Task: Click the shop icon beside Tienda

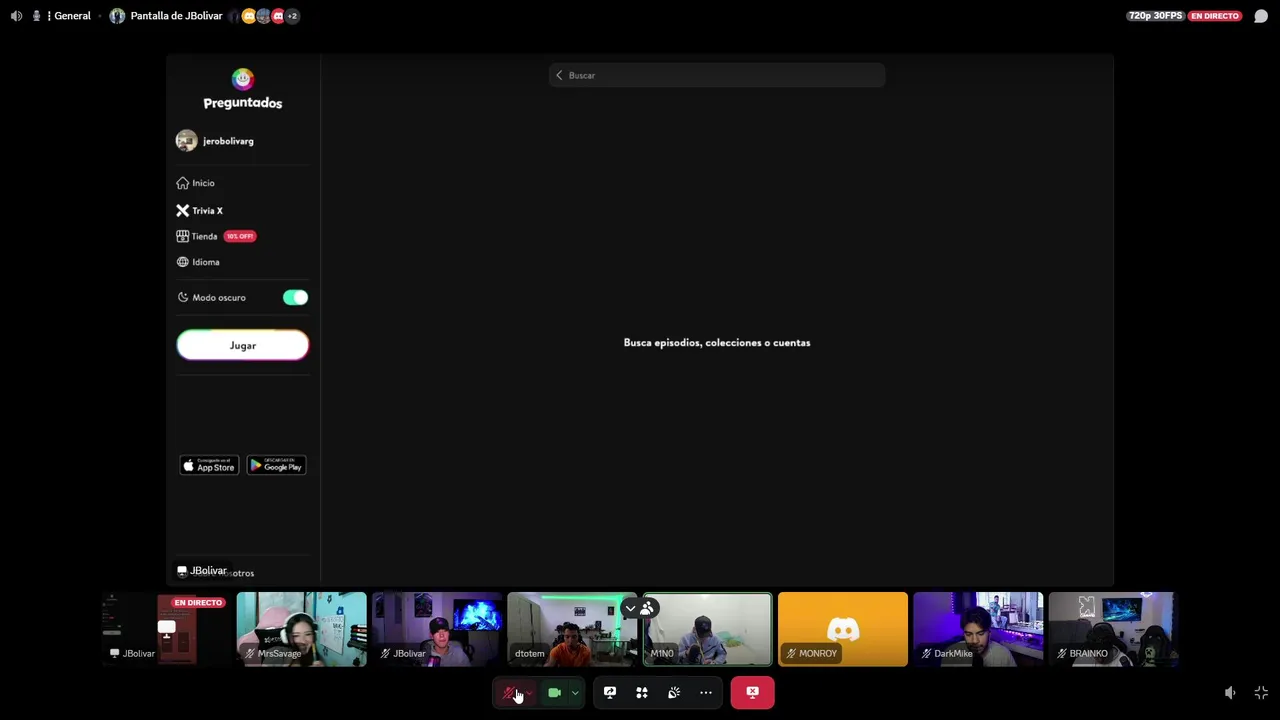Action: click(x=183, y=236)
